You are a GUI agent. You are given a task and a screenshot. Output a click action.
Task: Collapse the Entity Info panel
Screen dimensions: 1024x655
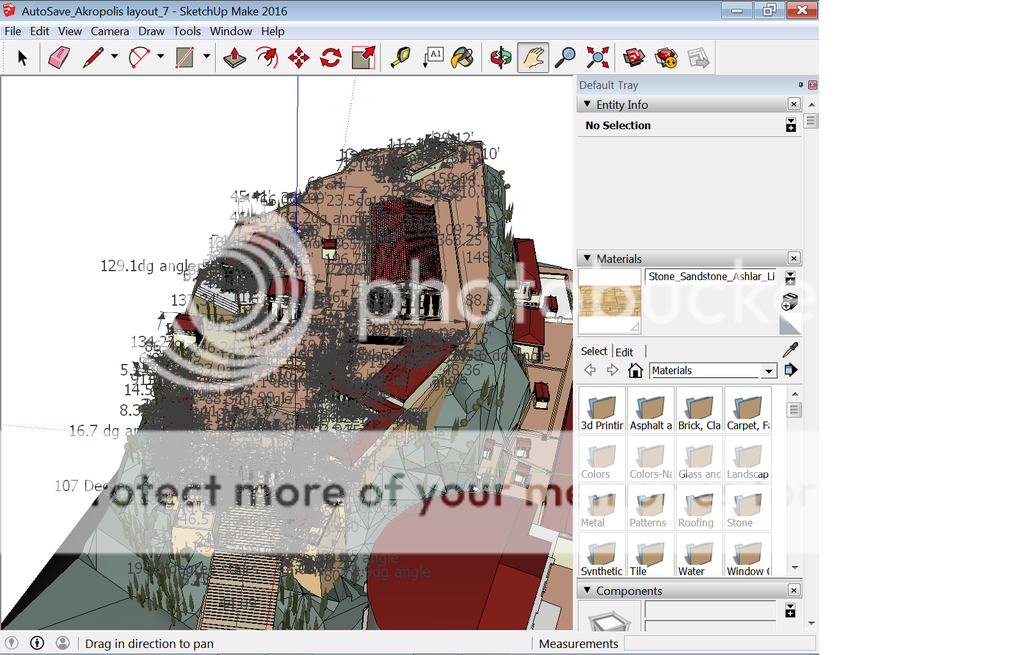587,104
